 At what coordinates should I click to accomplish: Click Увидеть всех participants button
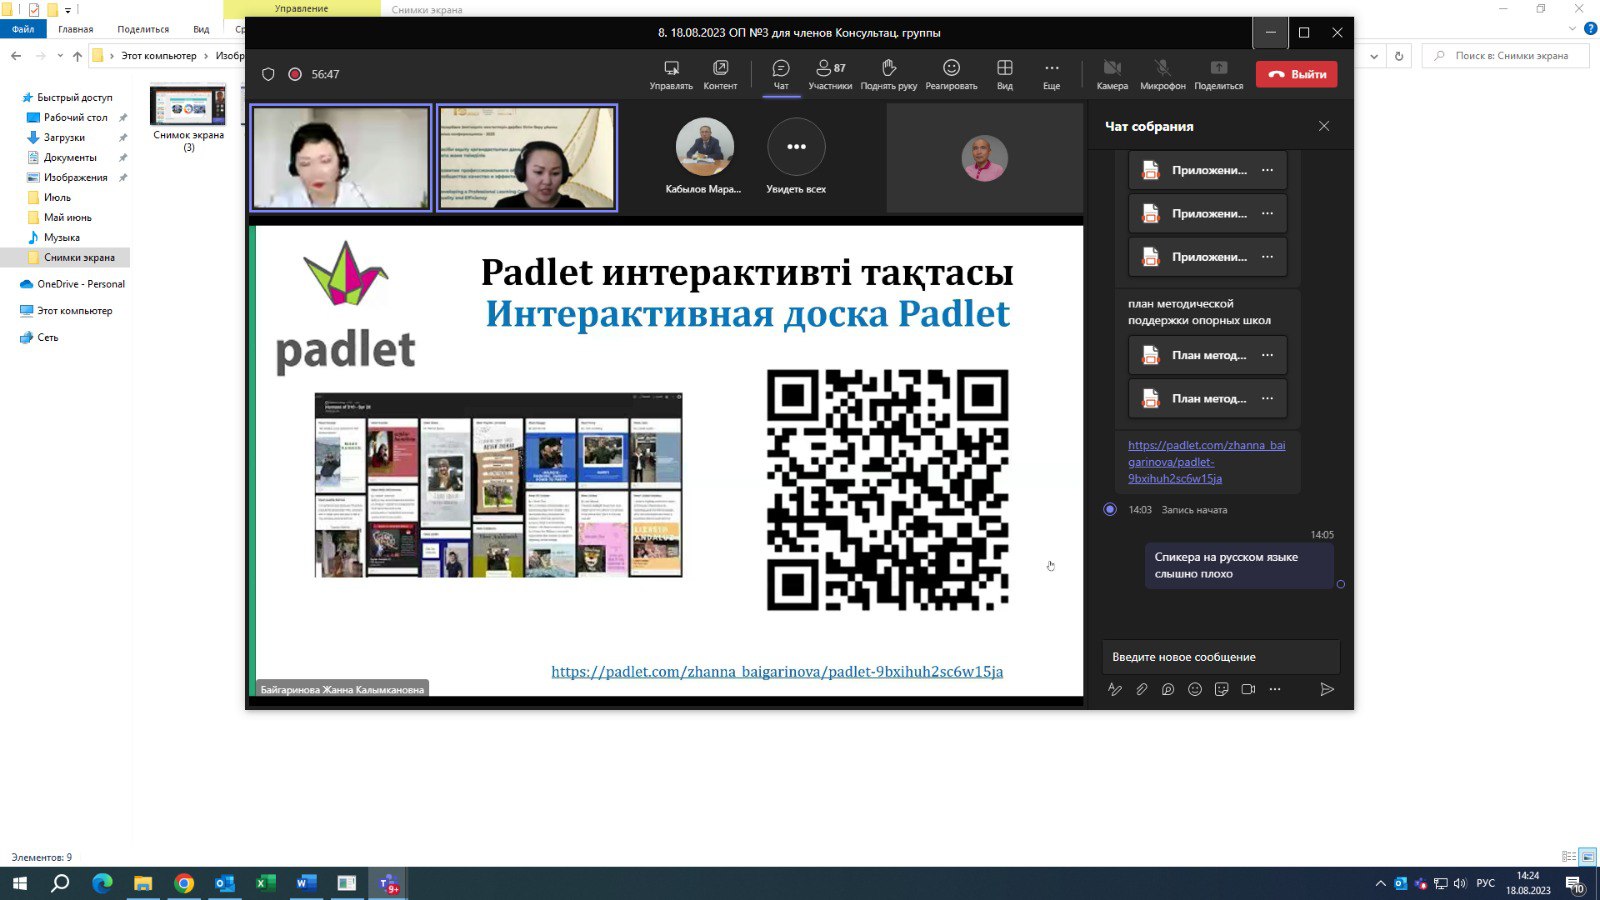tap(796, 156)
